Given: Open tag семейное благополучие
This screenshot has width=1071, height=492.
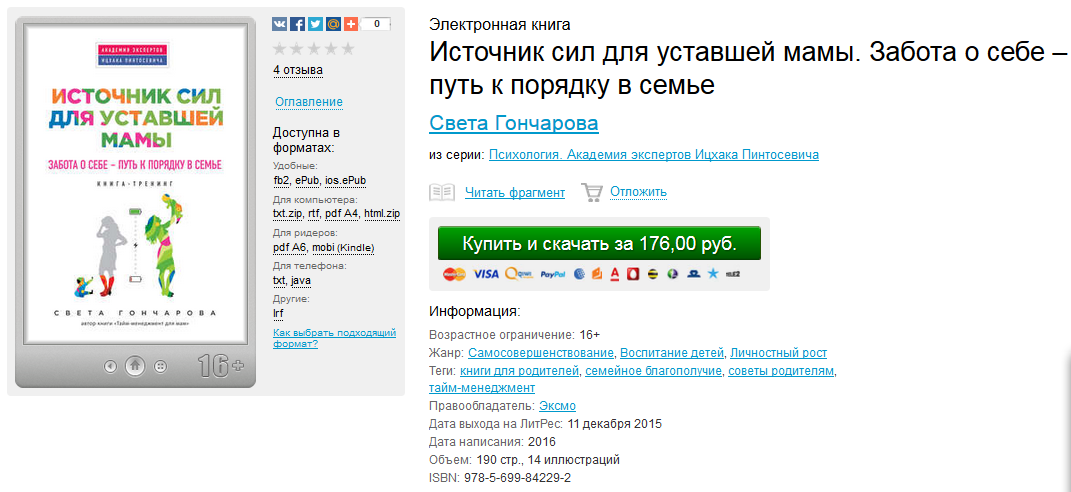Looking at the screenshot, I should tap(654, 371).
